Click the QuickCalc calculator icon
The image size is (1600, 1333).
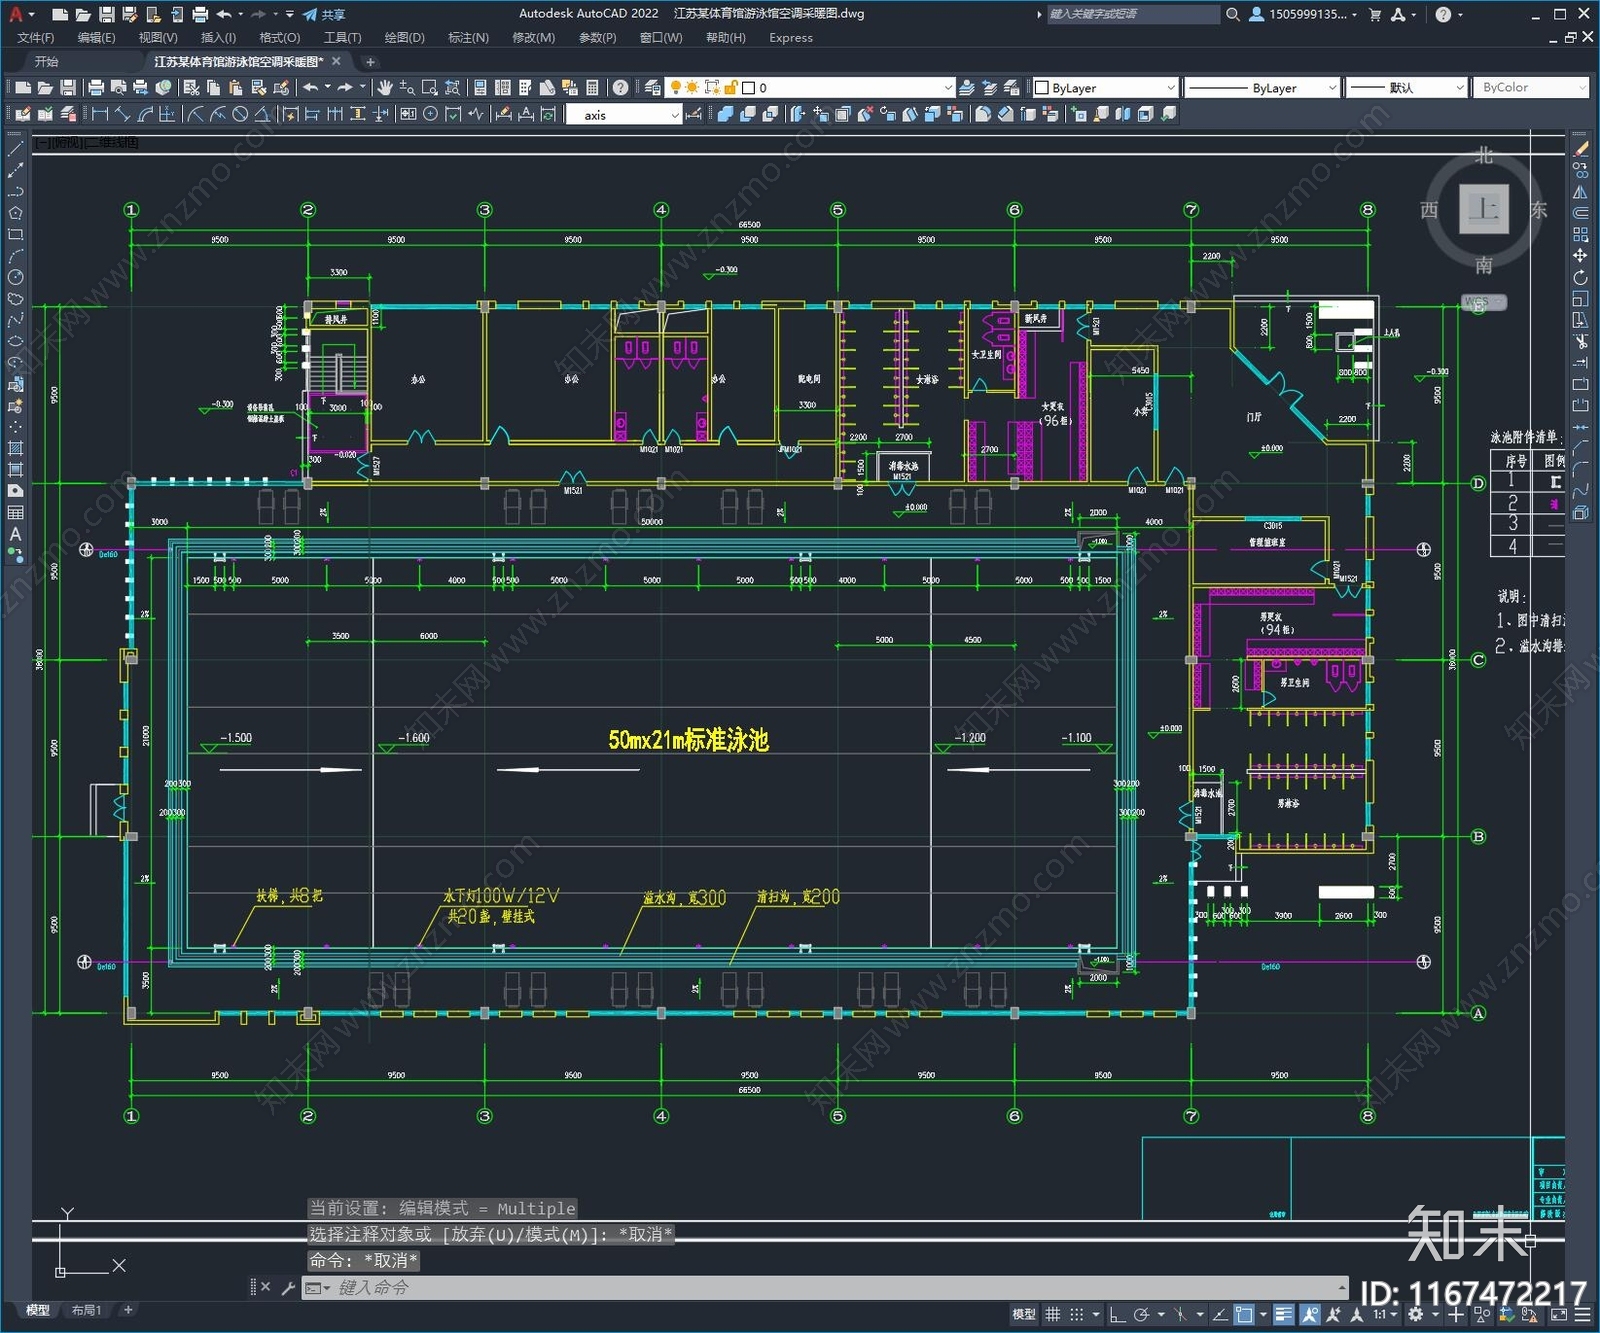tap(592, 88)
